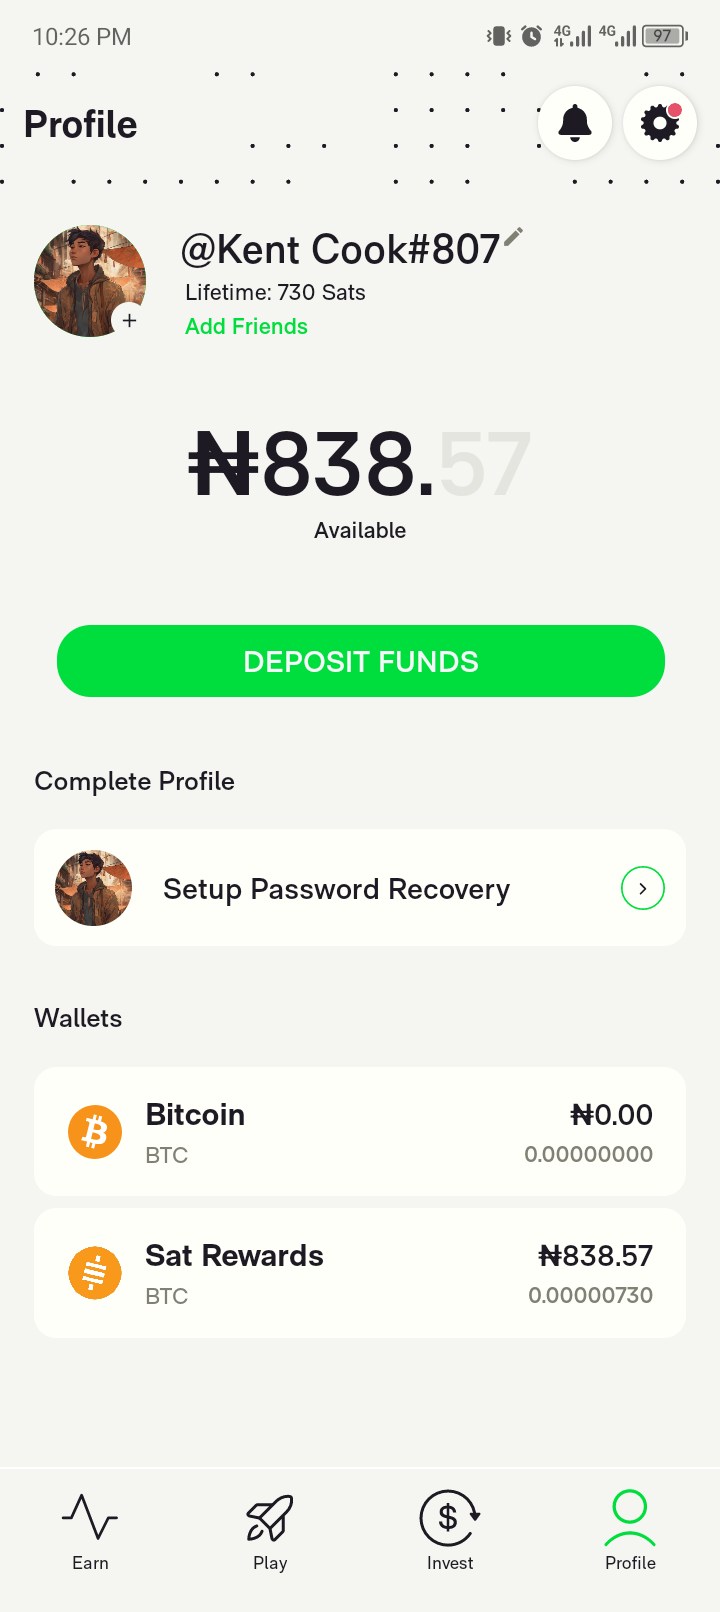
Task: Tap the Add Friends link
Action: [x=246, y=326]
